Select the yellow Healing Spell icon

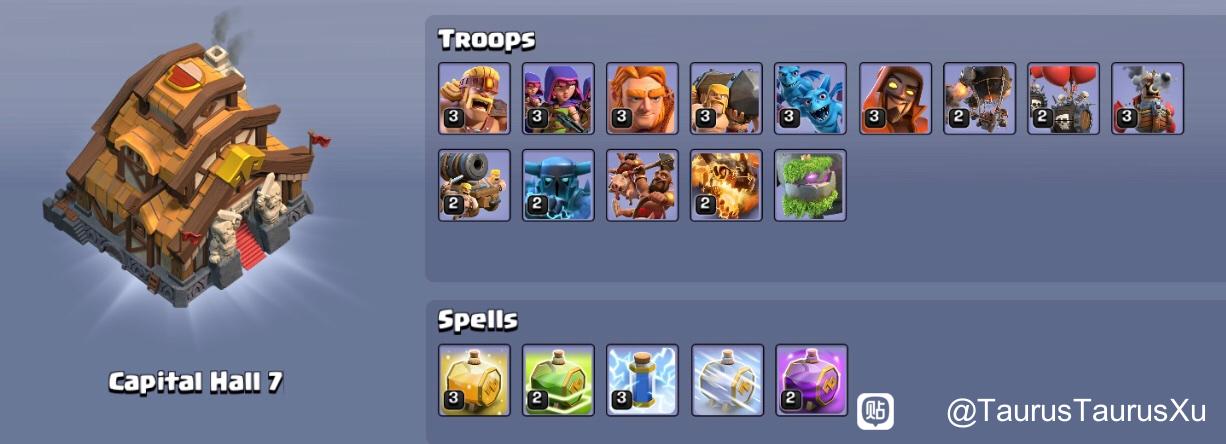click(475, 380)
